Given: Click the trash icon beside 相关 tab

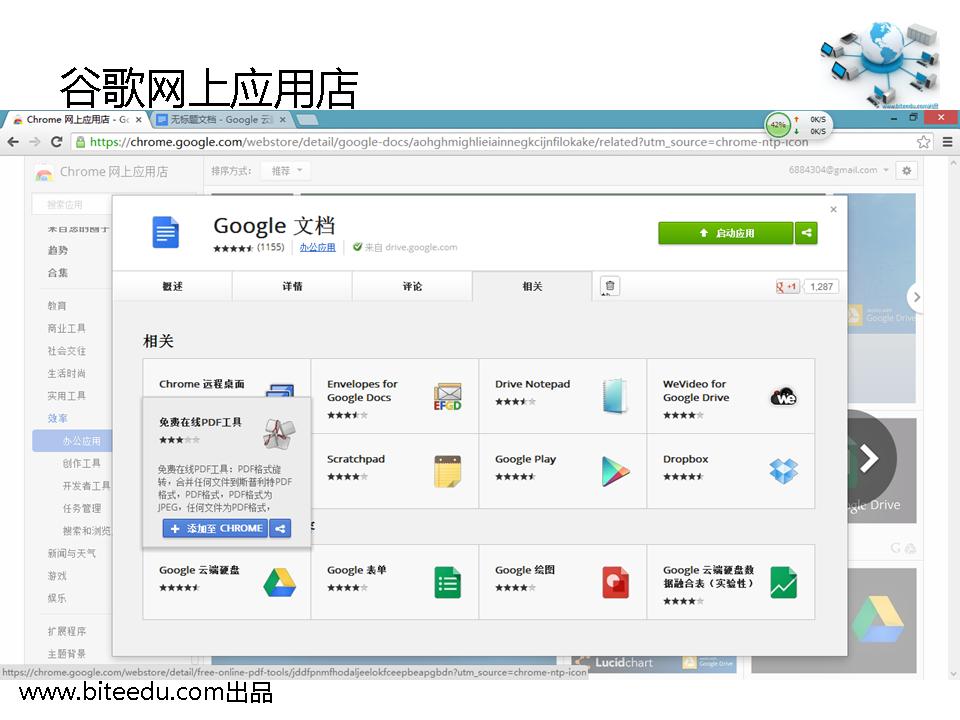Looking at the screenshot, I should [x=610, y=286].
